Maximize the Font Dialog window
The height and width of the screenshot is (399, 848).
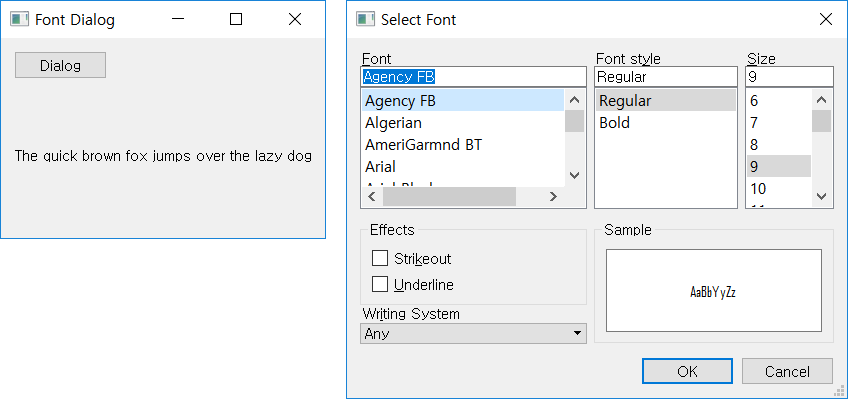click(x=236, y=19)
